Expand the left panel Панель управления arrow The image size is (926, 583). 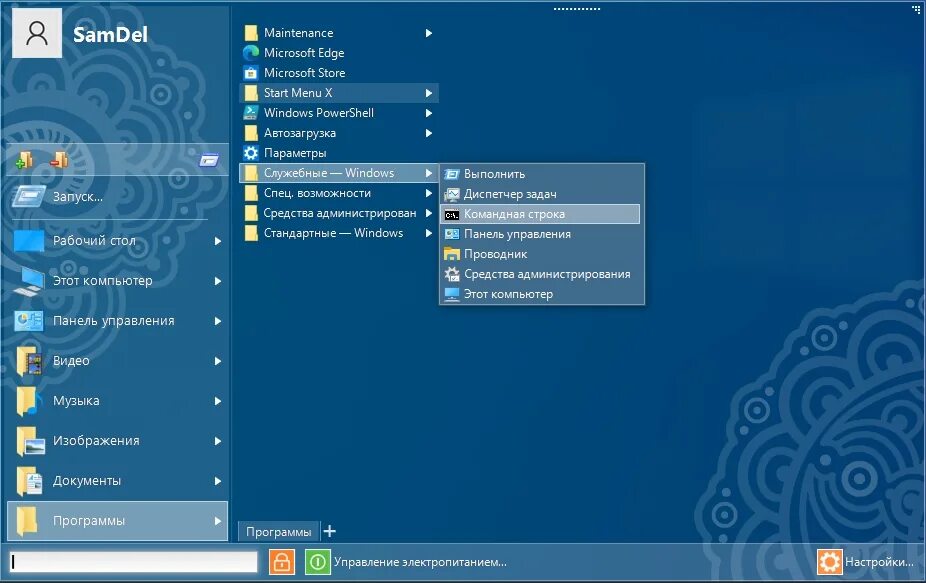click(x=218, y=321)
